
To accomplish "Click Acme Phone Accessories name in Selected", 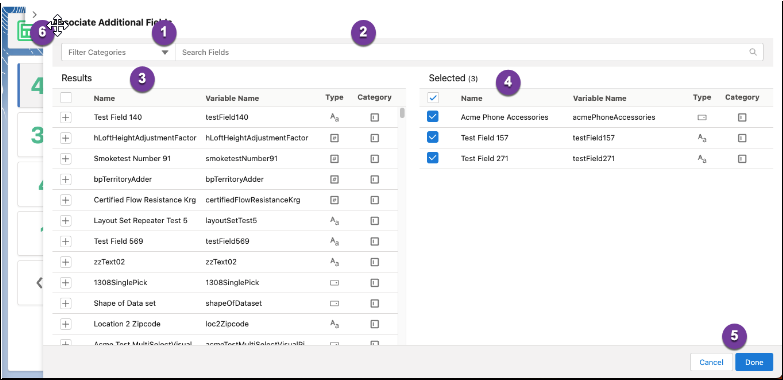I will coord(504,117).
